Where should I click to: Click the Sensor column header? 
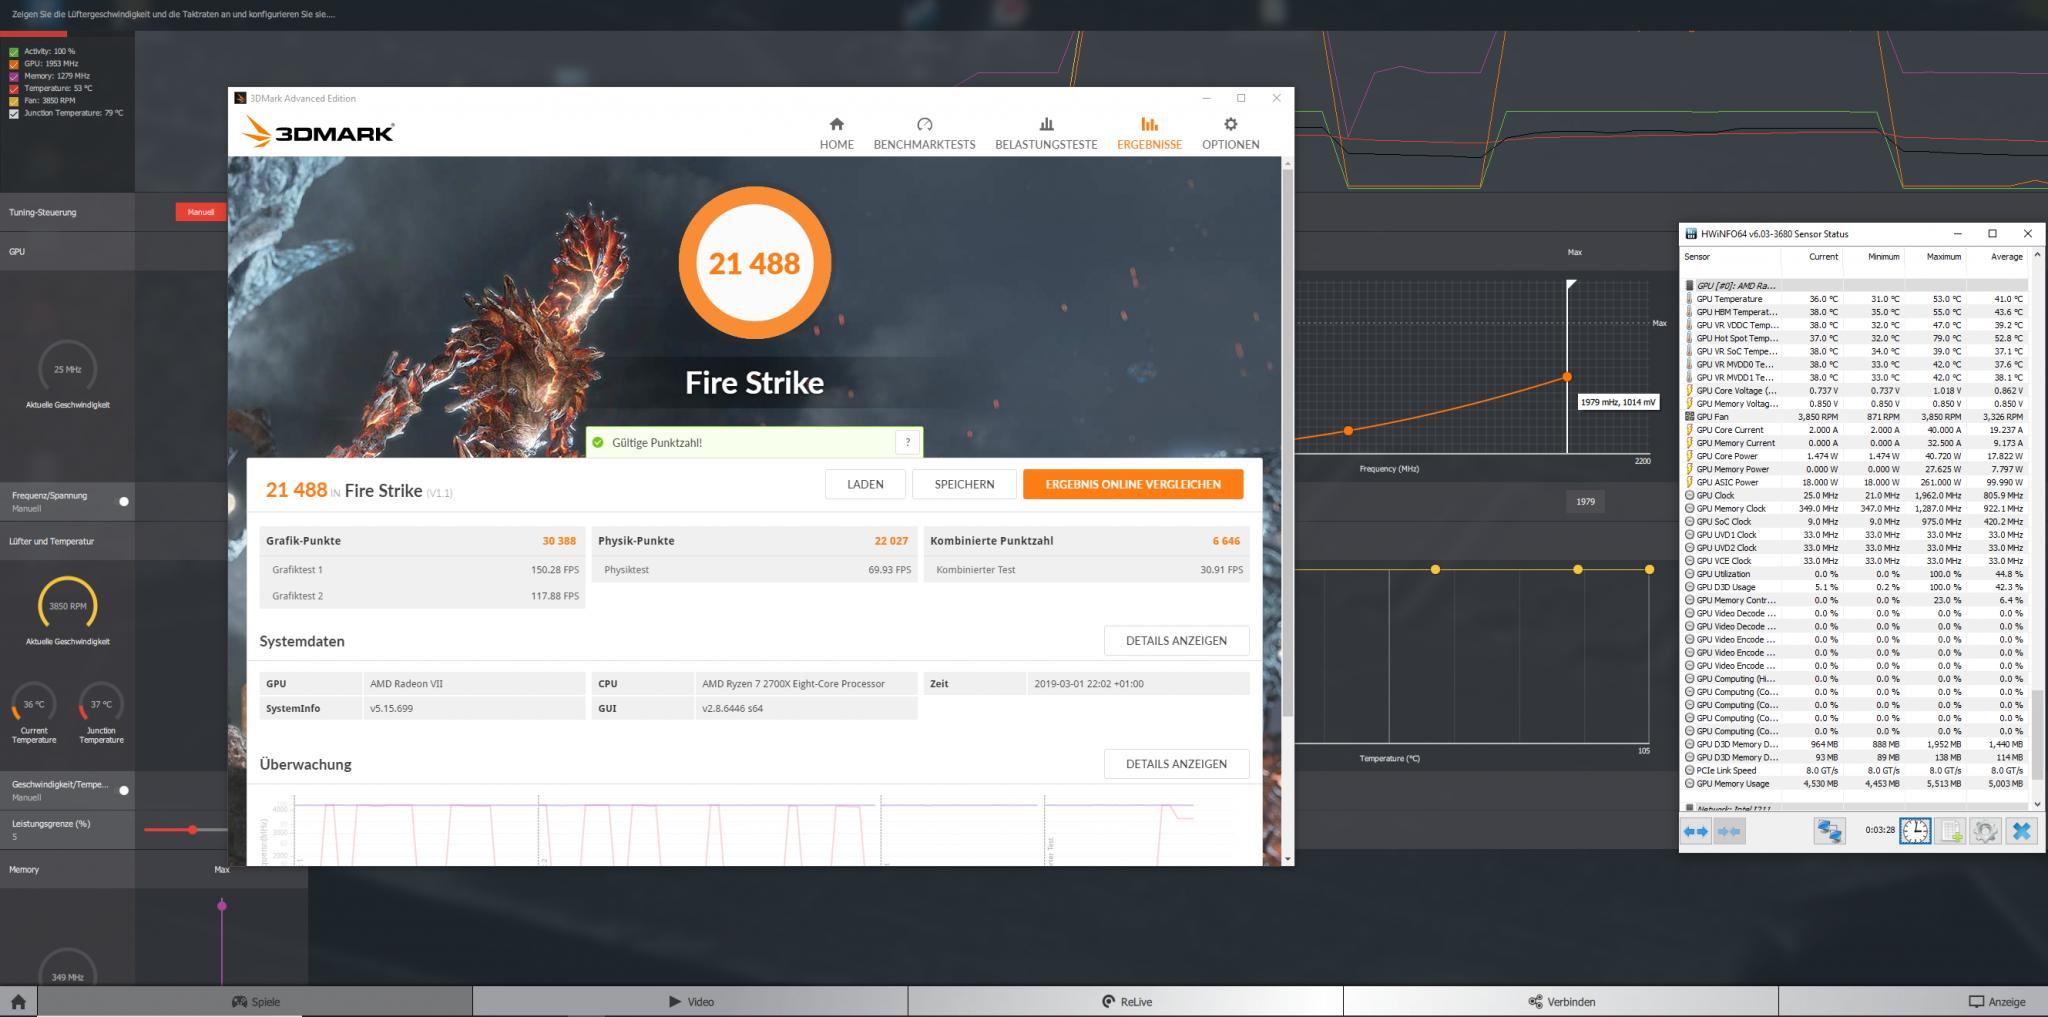[1697, 257]
